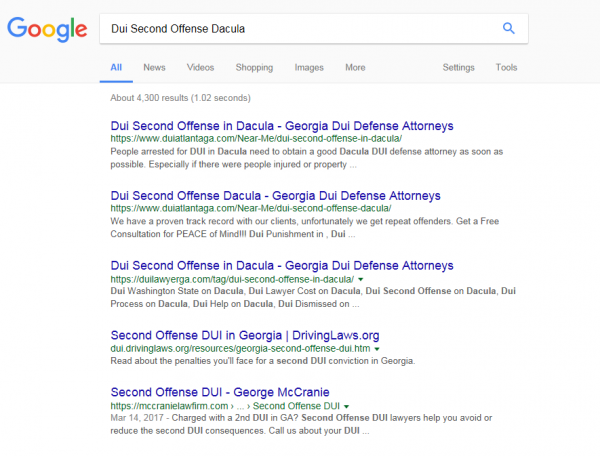This screenshot has width=600, height=456.
Task: Open the duilawyerga.com result title
Action: pyautogui.click(x=282, y=265)
